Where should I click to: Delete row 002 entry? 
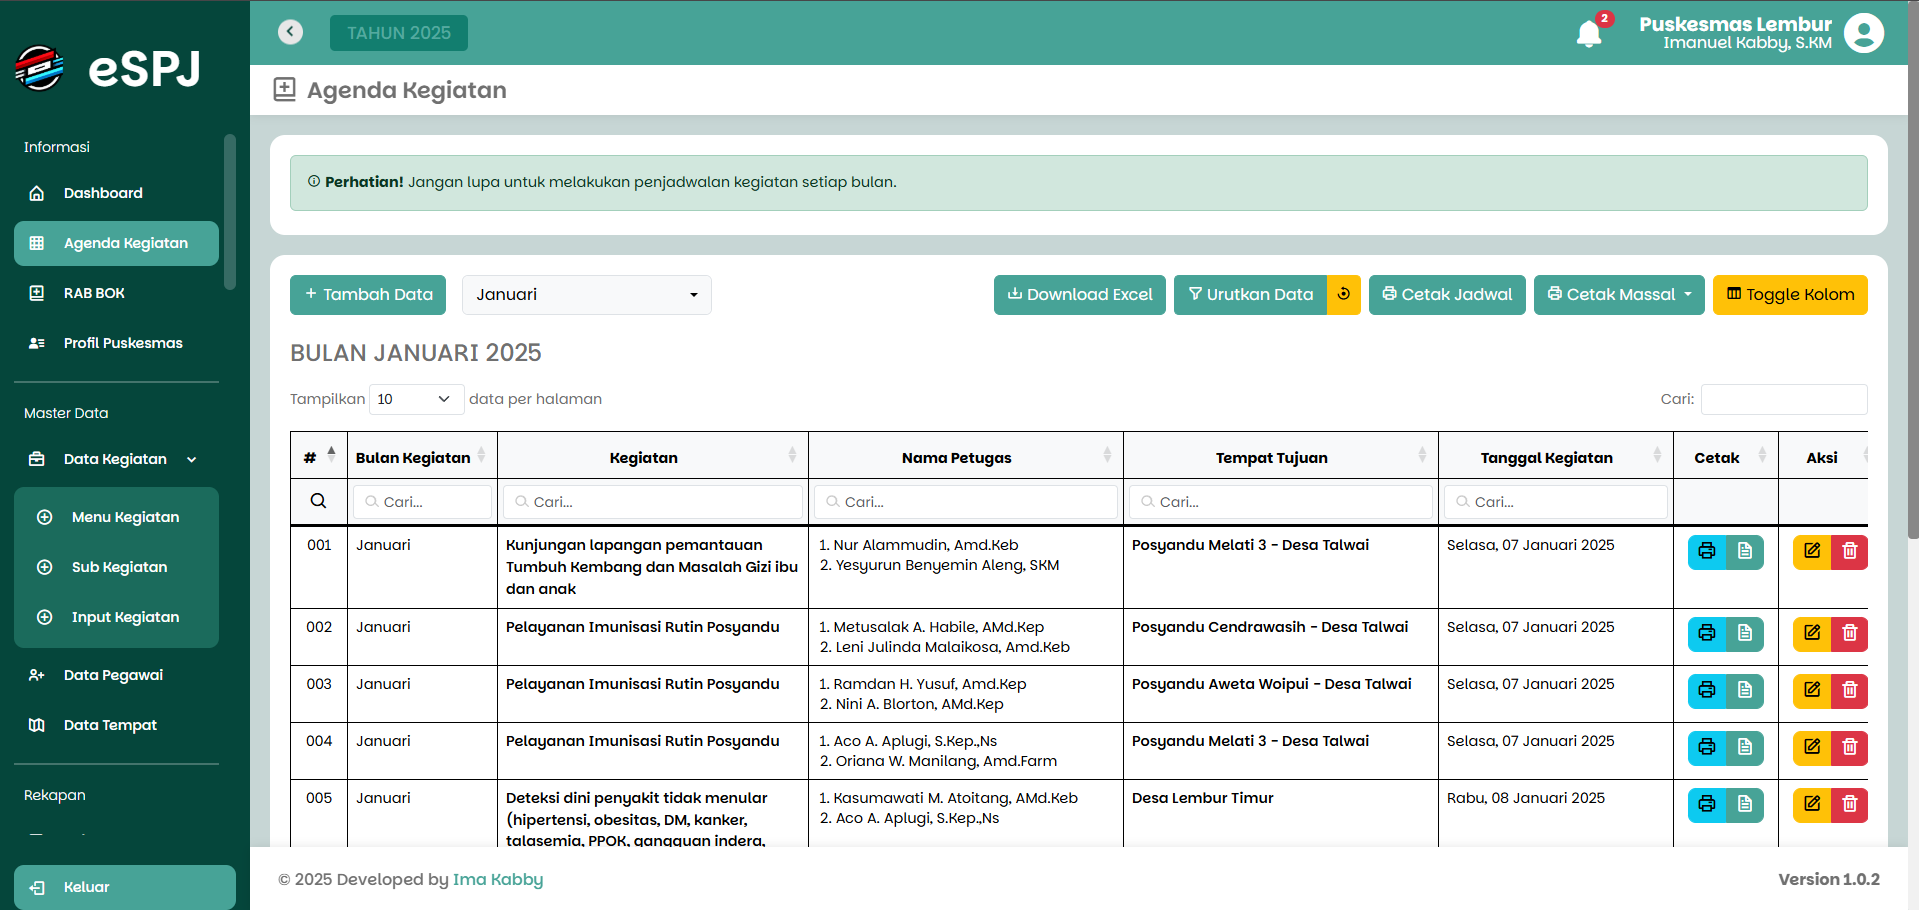1849,633
